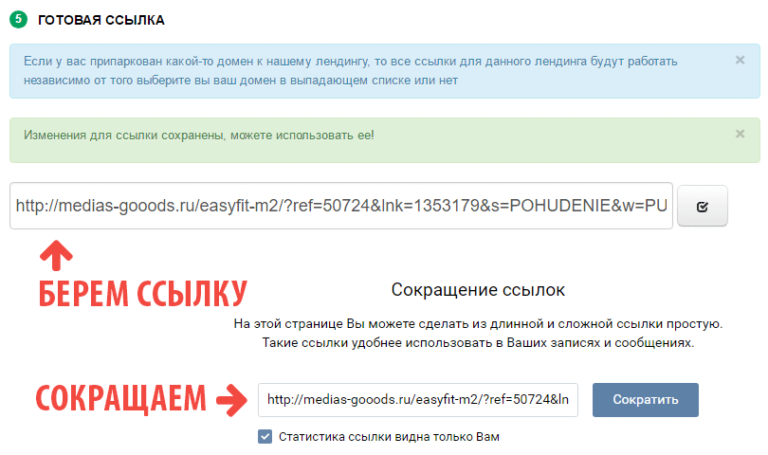The width and height of the screenshot is (768, 455).
Task: Click the label 'Статистика ссылки видна только Вам'
Action: pos(389,436)
